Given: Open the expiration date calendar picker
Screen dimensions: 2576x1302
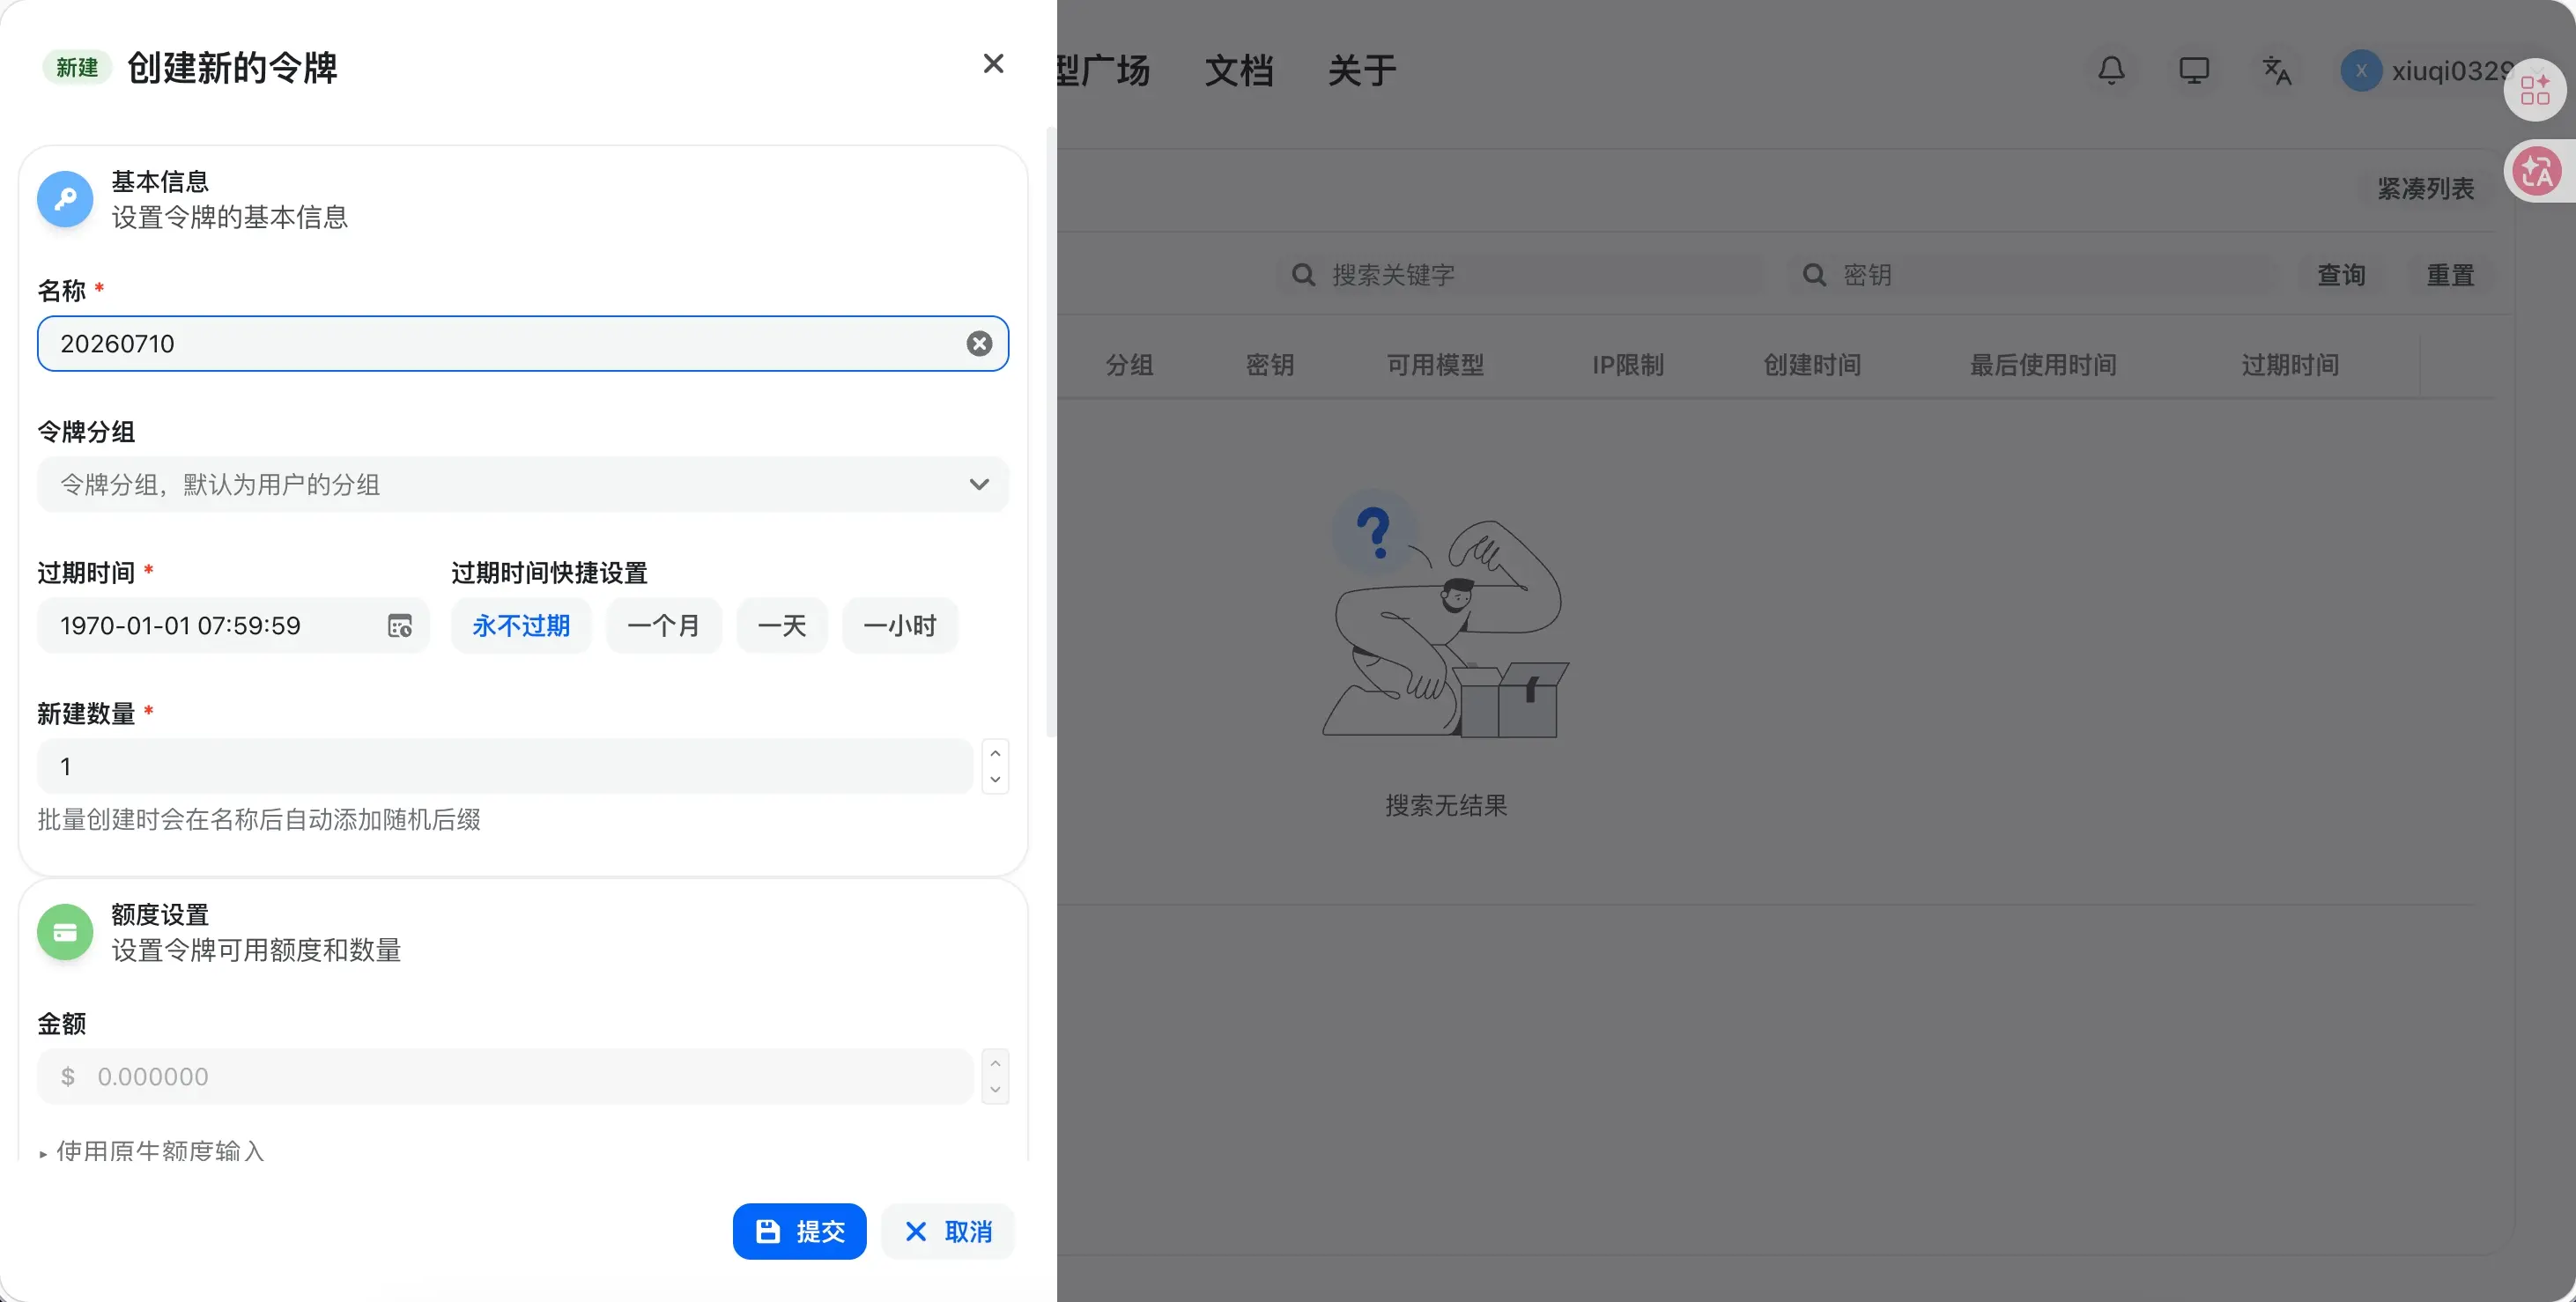Looking at the screenshot, I should click(x=400, y=626).
